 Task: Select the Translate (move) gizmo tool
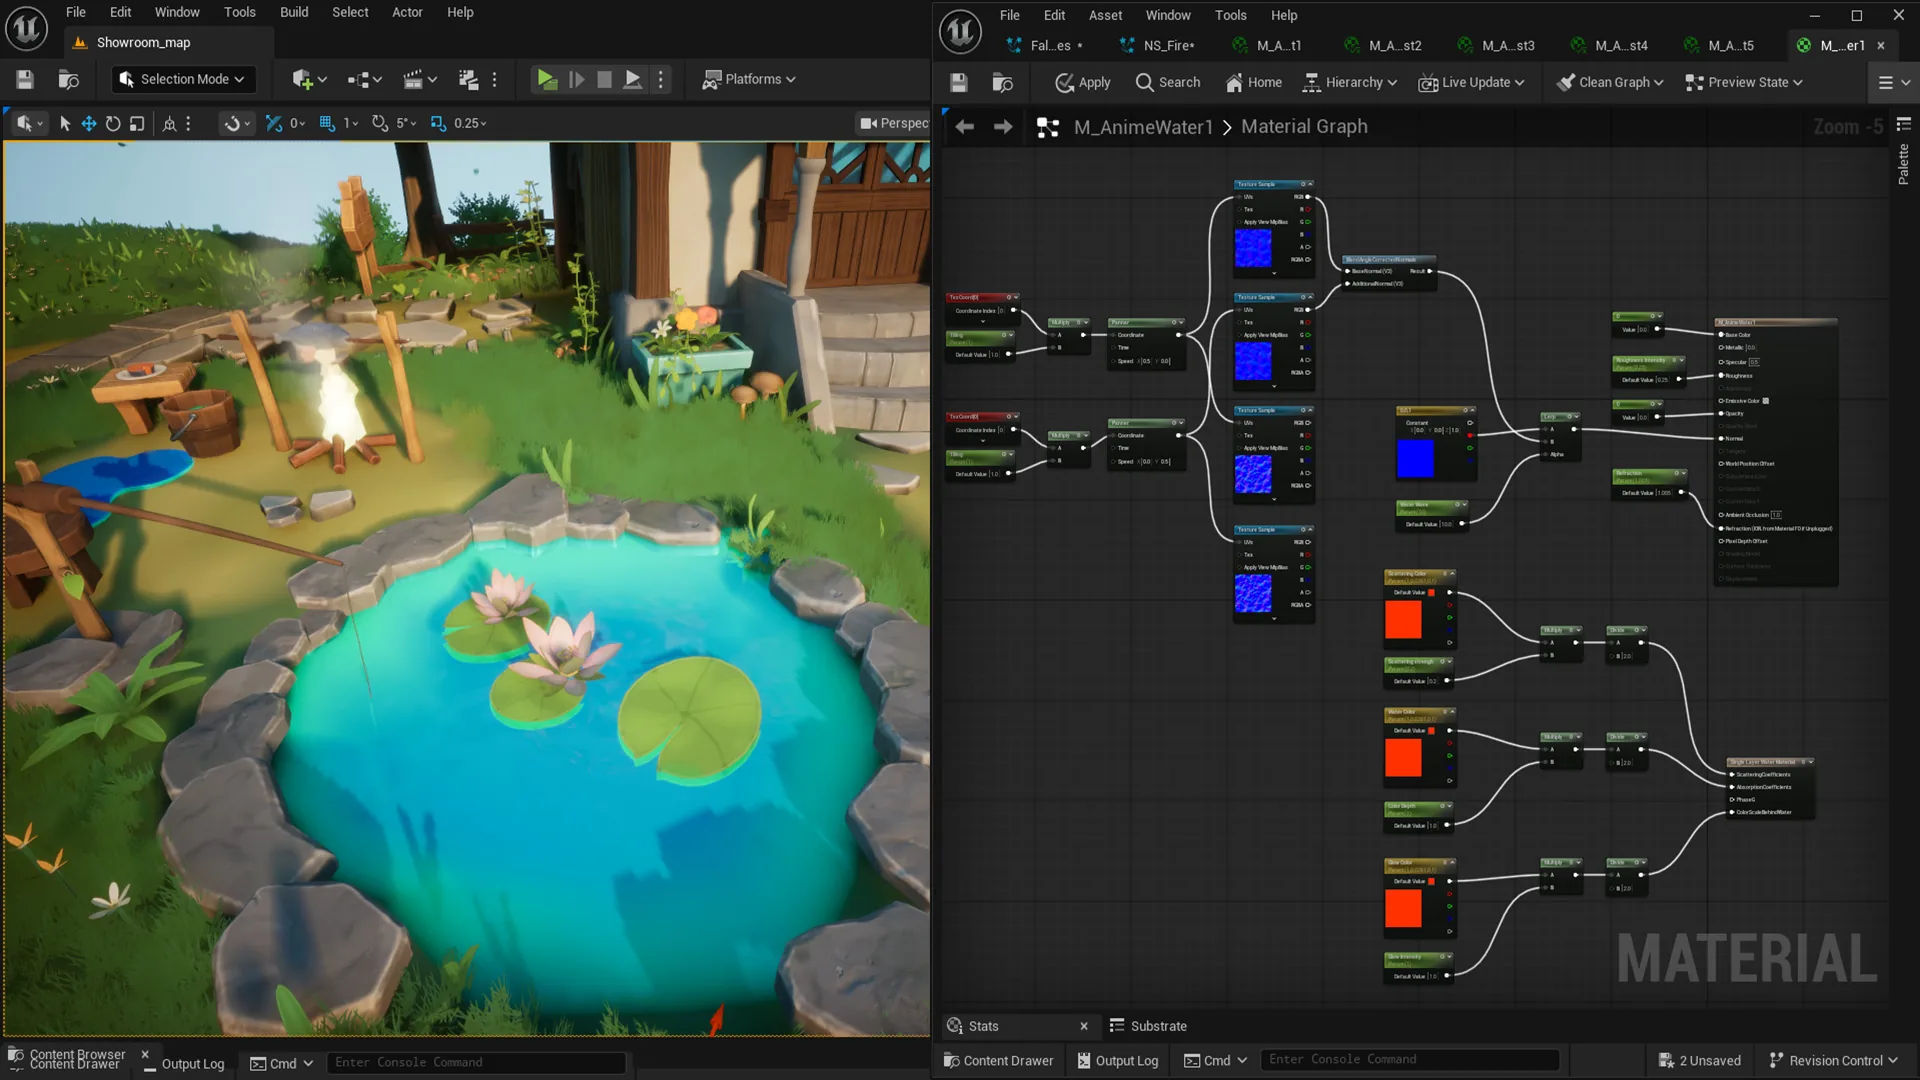(x=89, y=123)
